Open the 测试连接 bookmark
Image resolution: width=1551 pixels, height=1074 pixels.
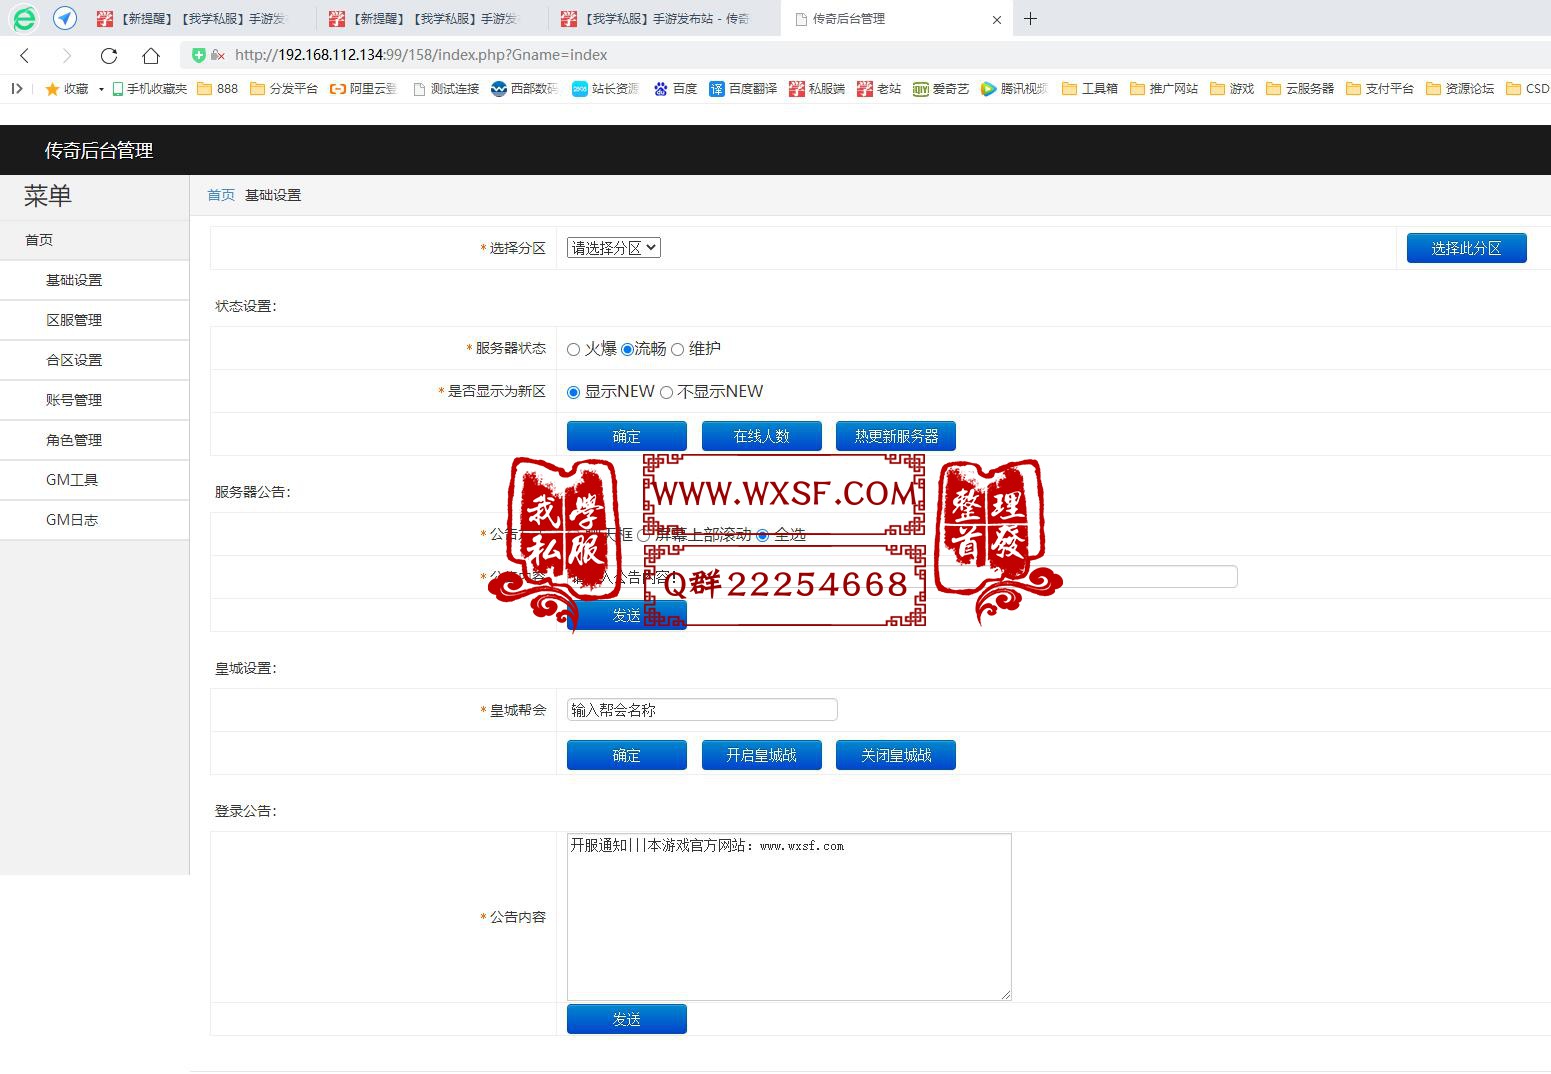tap(446, 88)
